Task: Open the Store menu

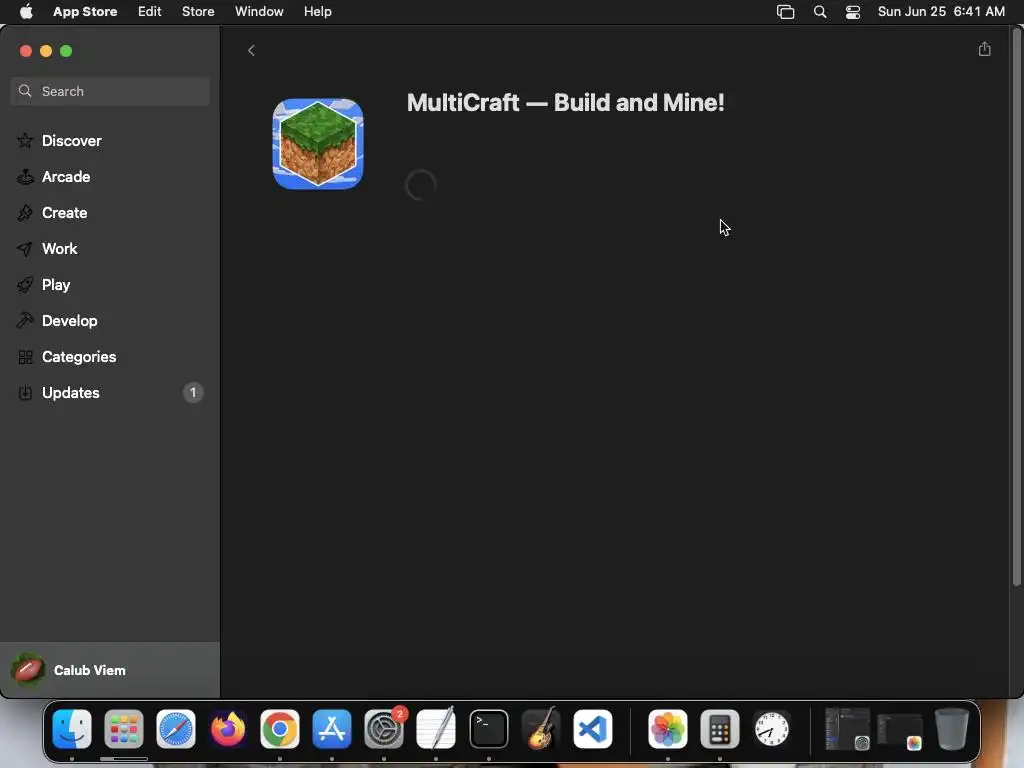Action: (x=198, y=11)
